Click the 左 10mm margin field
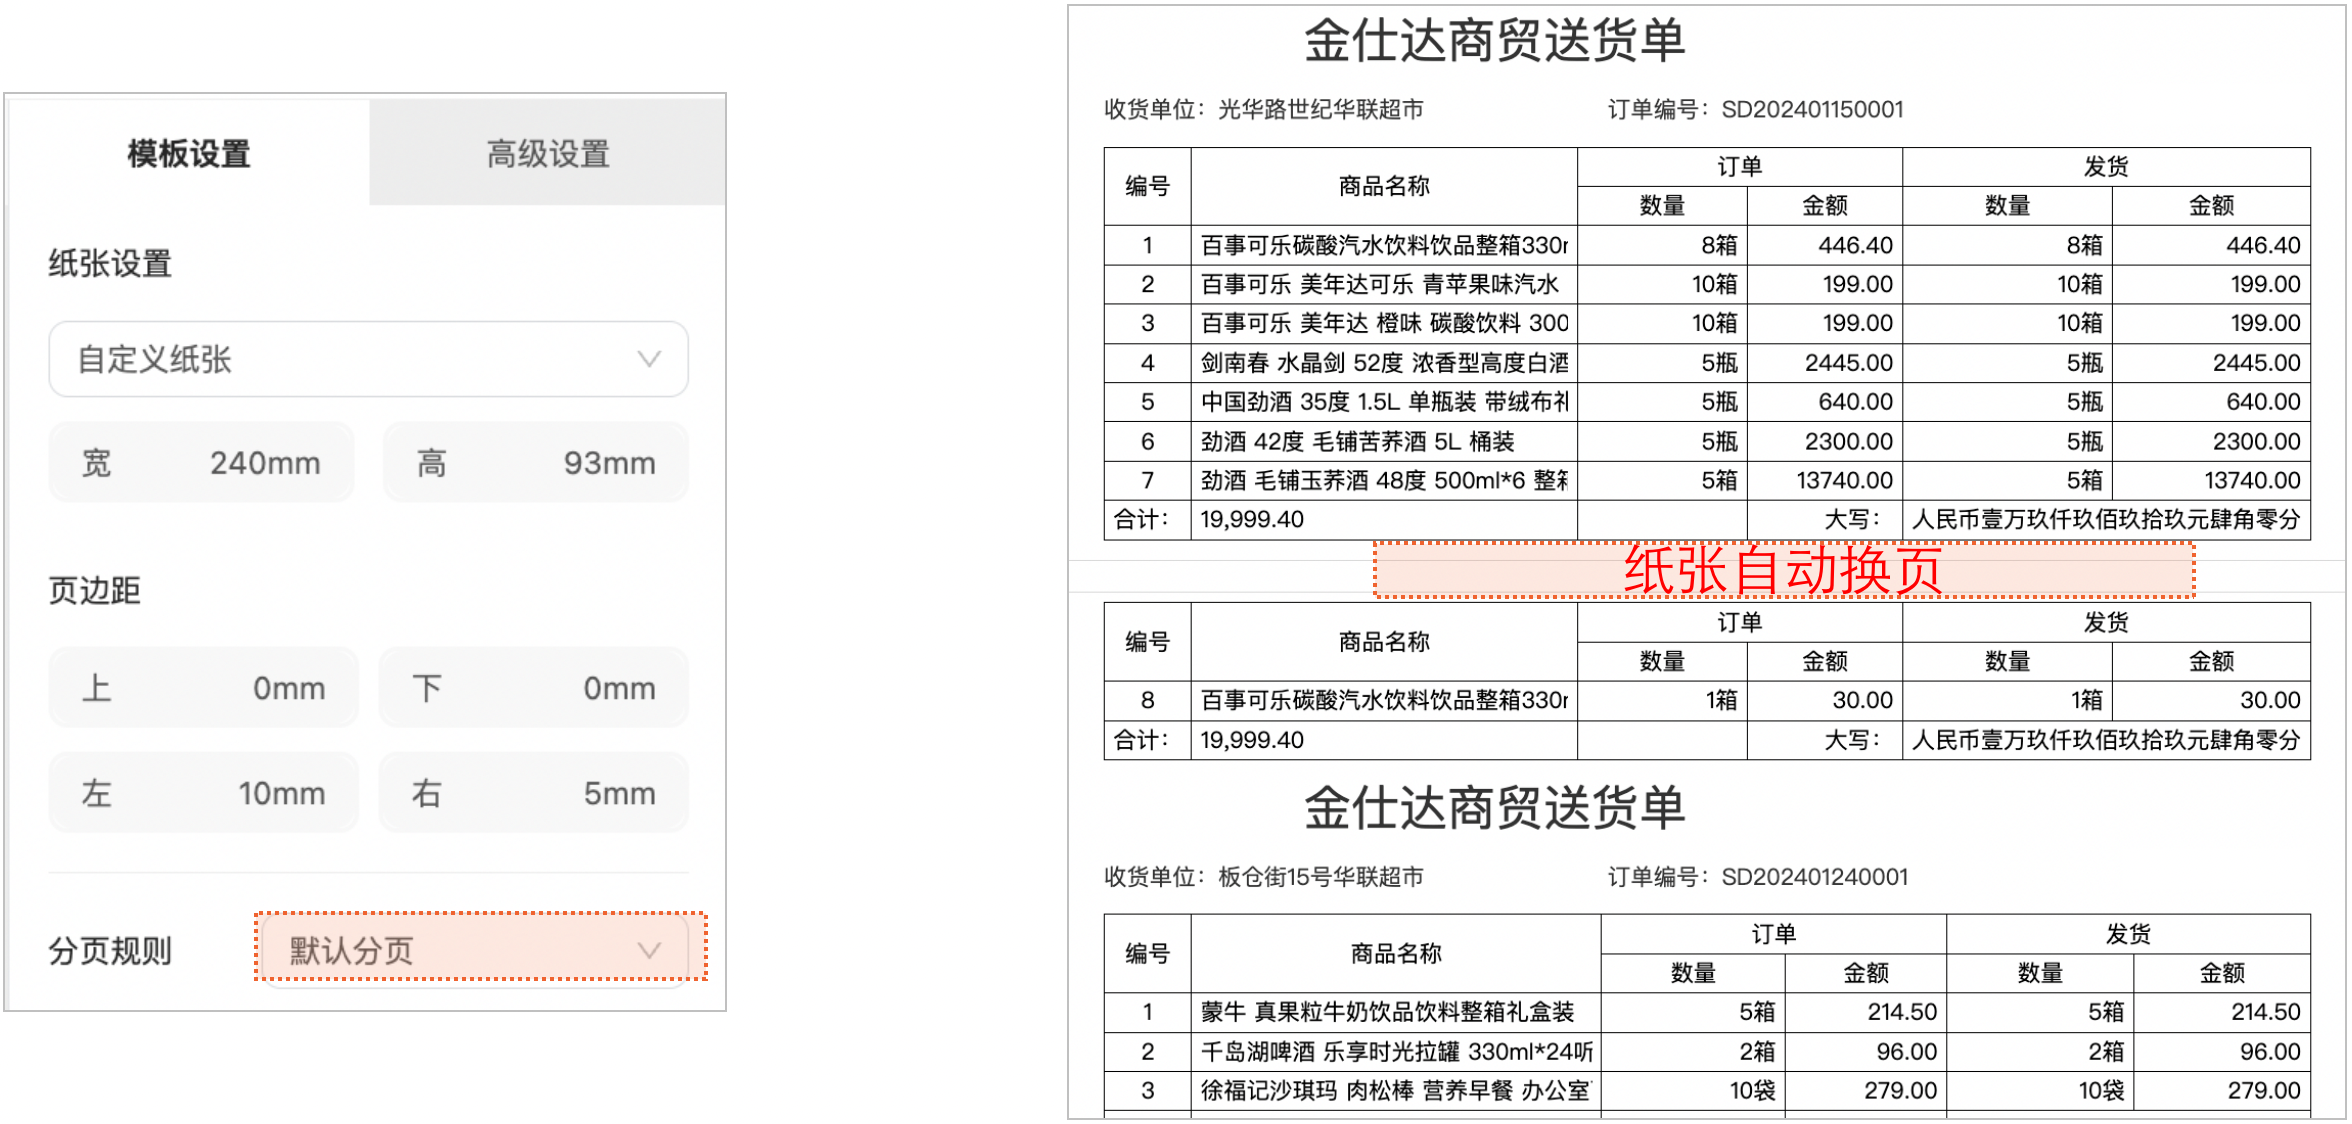Image resolution: width=2352 pixels, height=1124 pixels. coord(203,793)
